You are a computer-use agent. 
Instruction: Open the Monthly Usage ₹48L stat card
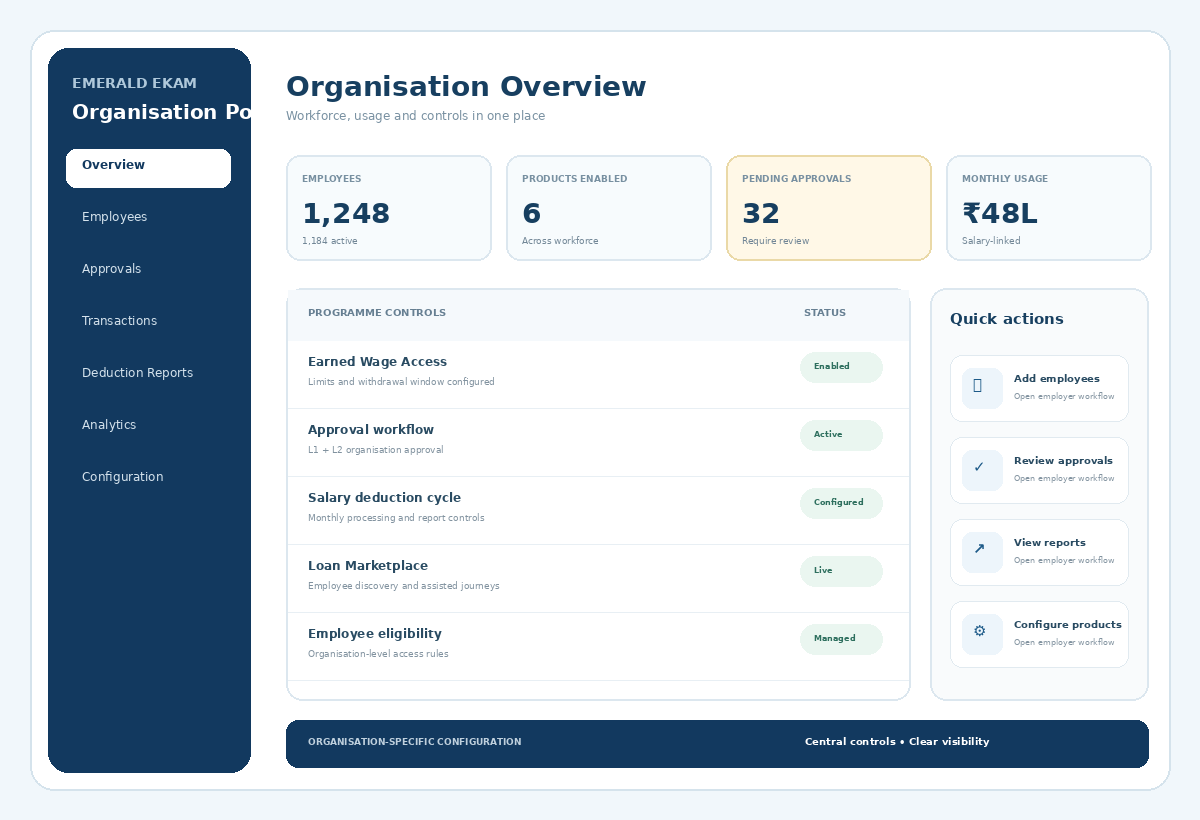tap(1049, 208)
